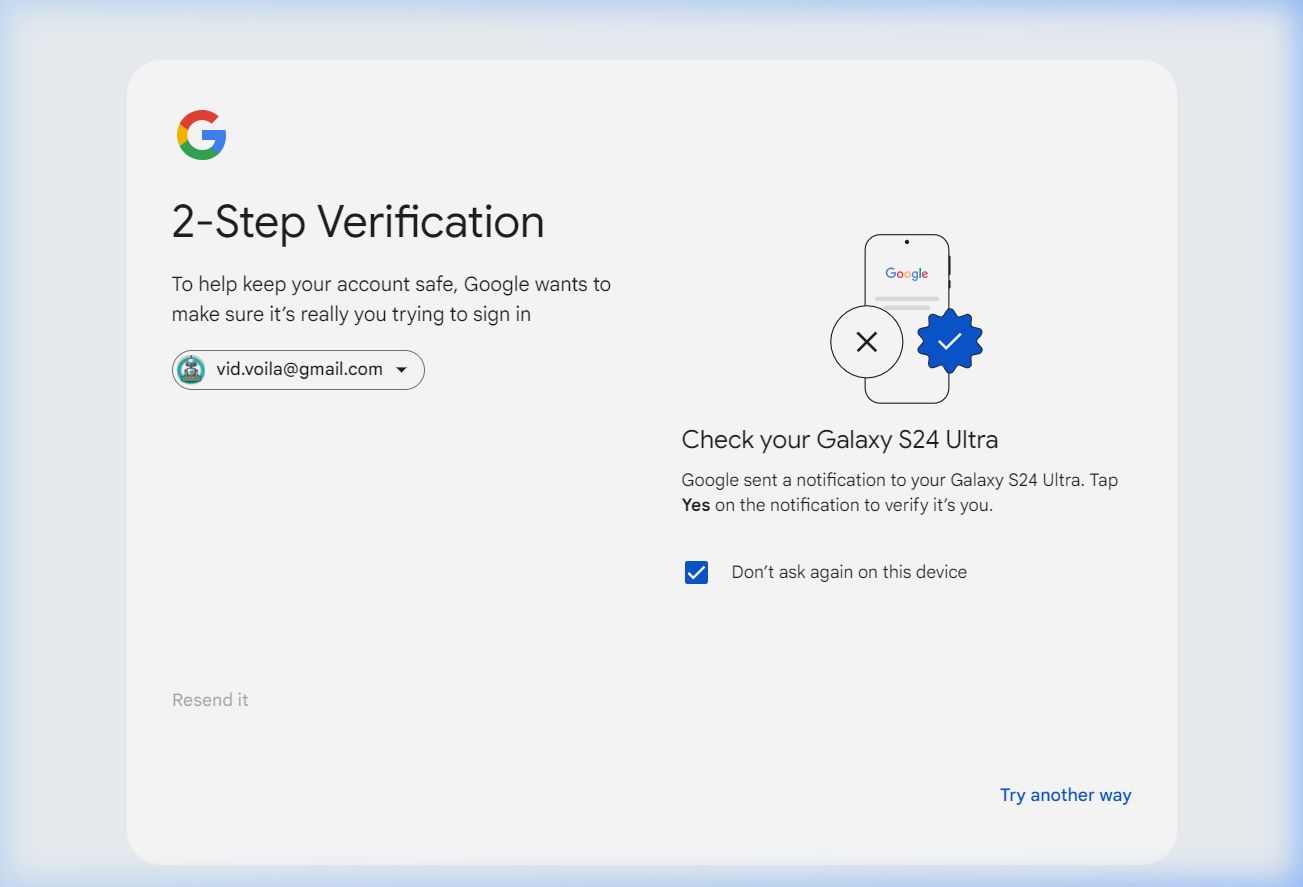Click the "Resend it" link

(210, 700)
